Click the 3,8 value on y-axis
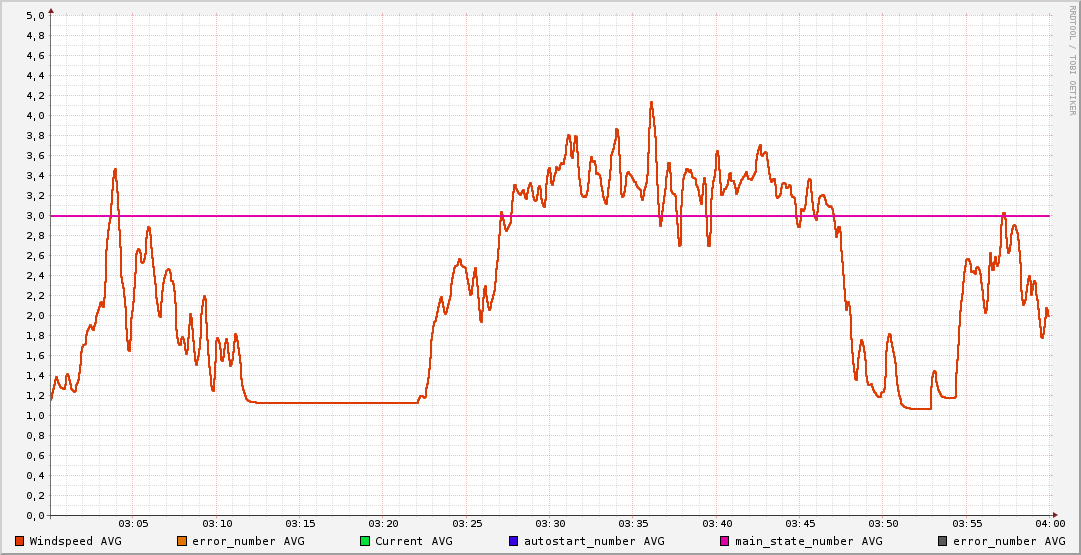The image size is (1081, 555). click(37, 136)
